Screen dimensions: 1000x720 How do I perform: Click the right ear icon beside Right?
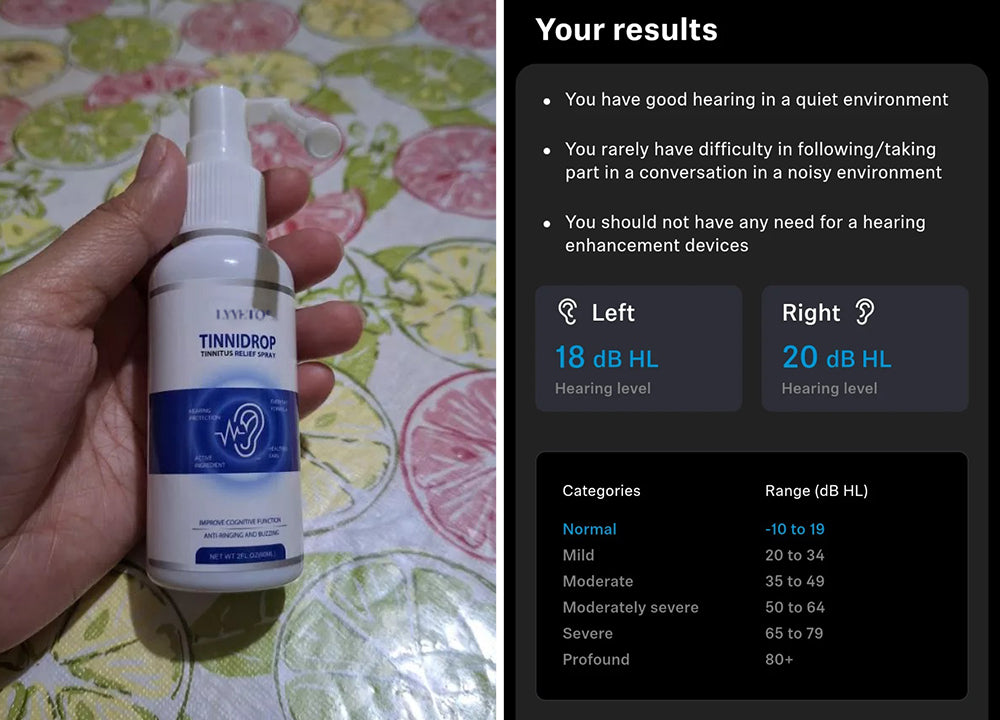[x=864, y=312]
